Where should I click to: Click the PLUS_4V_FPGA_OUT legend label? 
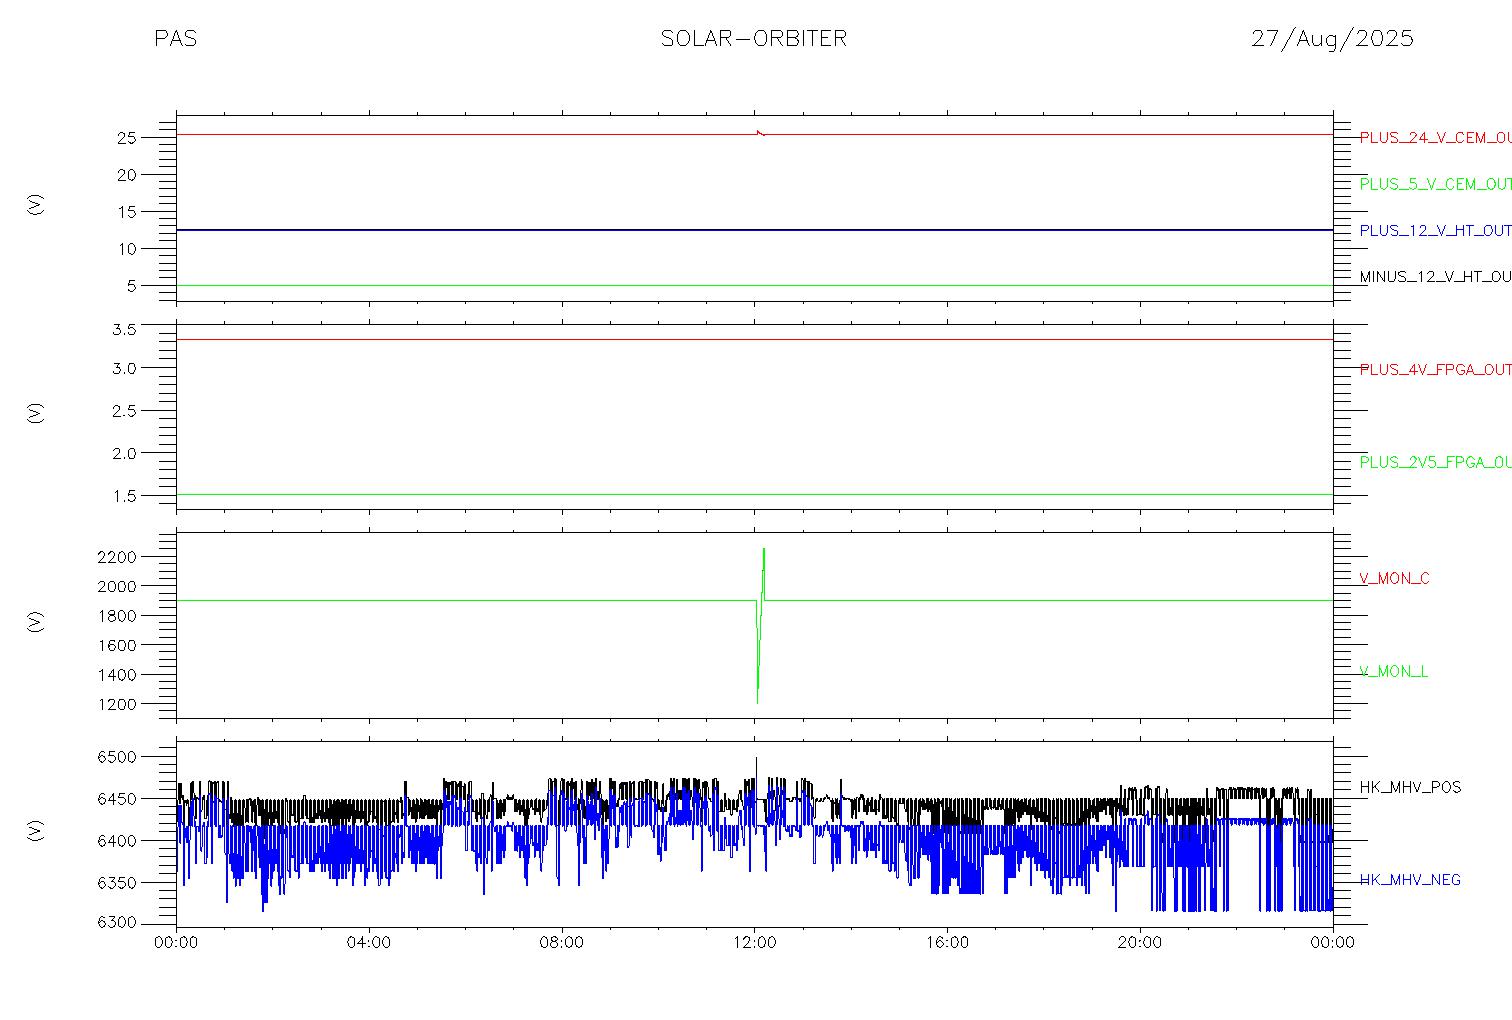click(x=1435, y=370)
